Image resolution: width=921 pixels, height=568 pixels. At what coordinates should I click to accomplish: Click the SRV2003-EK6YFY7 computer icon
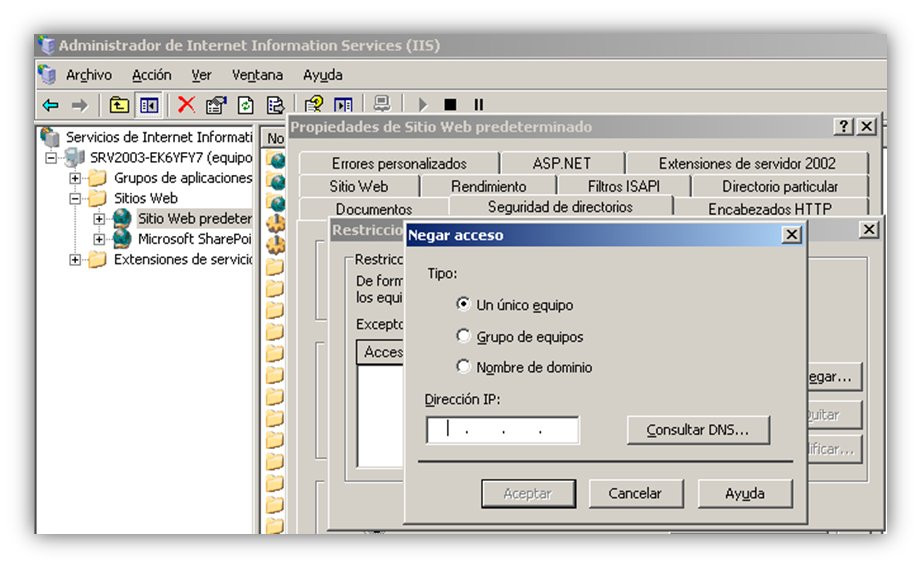pos(75,157)
